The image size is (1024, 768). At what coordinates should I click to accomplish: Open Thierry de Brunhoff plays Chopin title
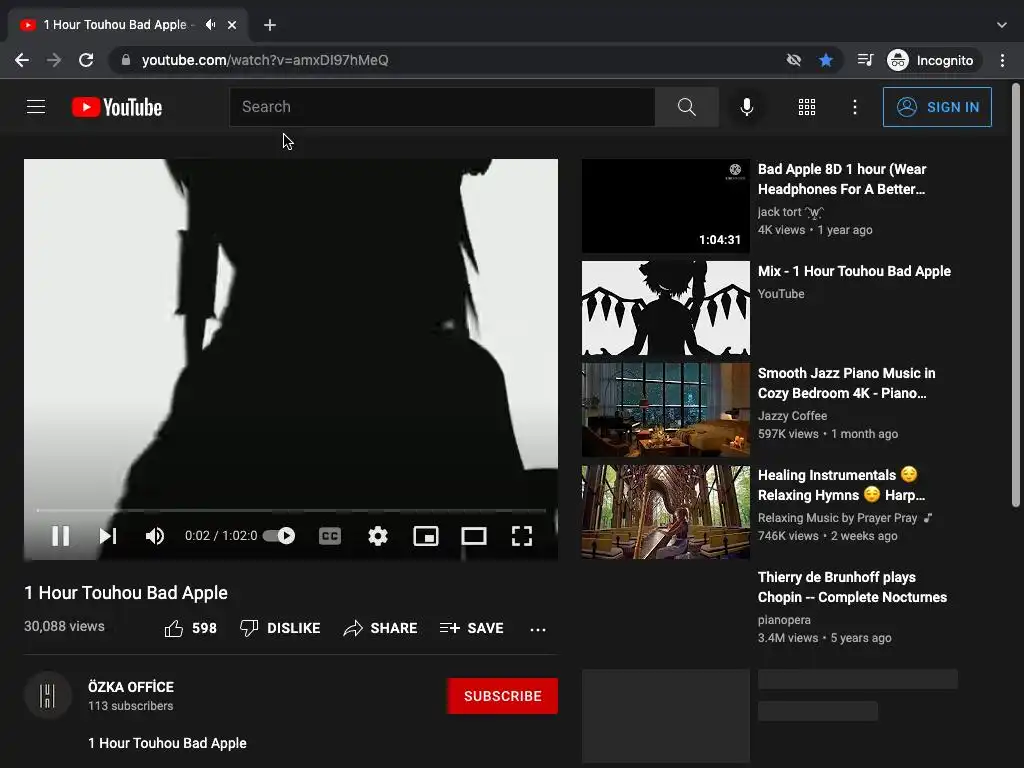(x=852, y=587)
